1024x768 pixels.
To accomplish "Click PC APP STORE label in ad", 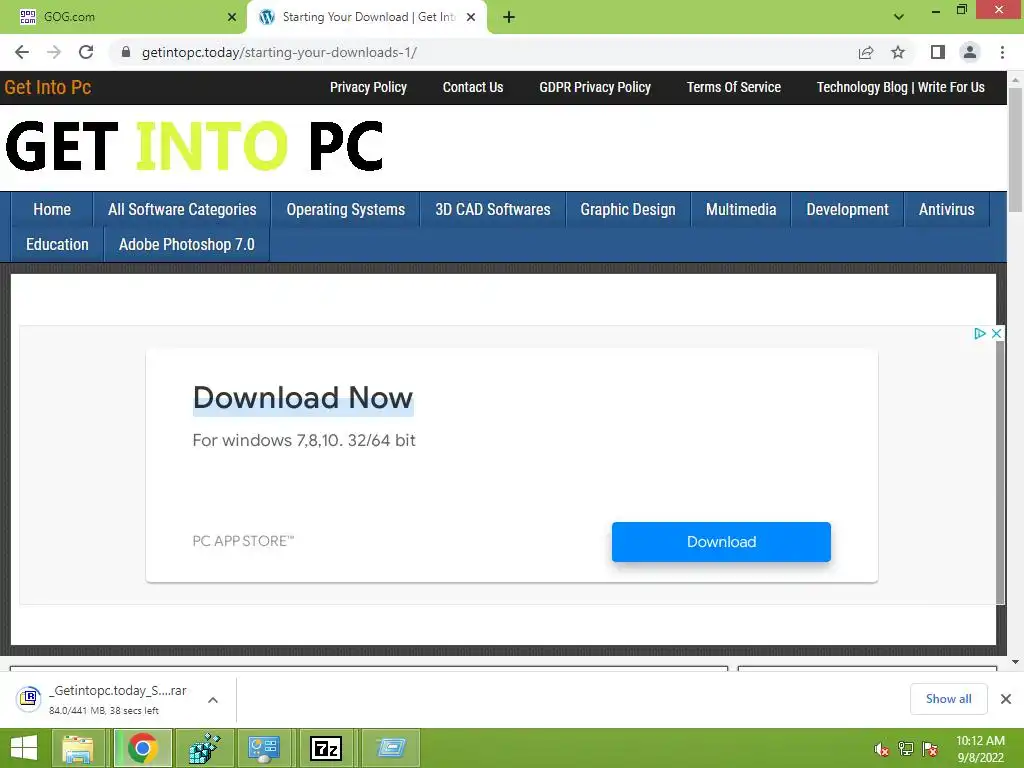I will click(243, 541).
